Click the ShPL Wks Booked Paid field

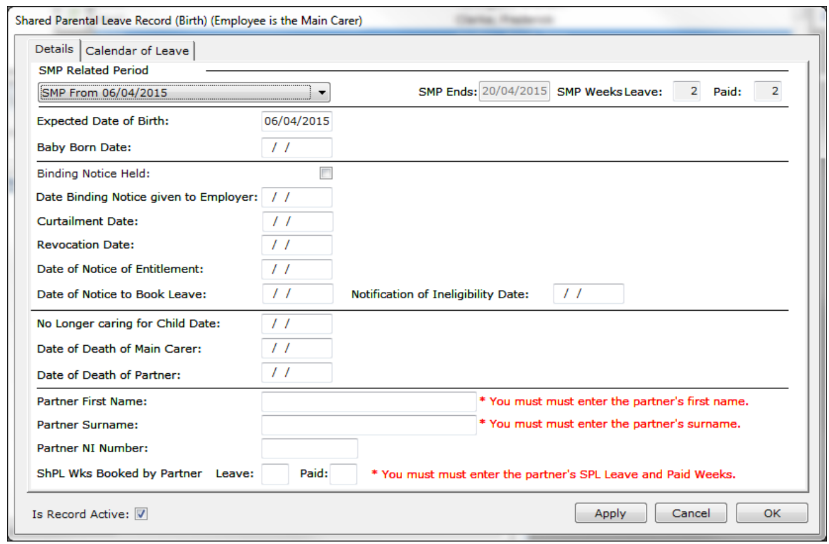[x=343, y=474]
